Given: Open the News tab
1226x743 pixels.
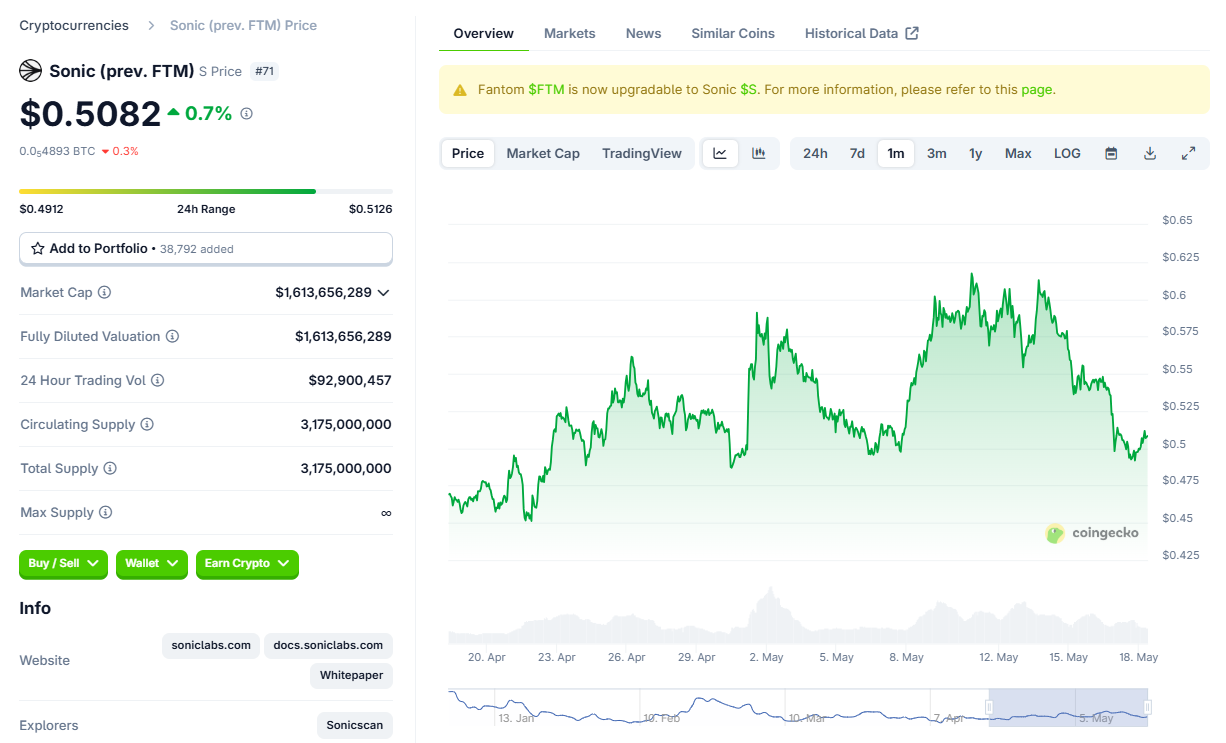Looking at the screenshot, I should (644, 33).
